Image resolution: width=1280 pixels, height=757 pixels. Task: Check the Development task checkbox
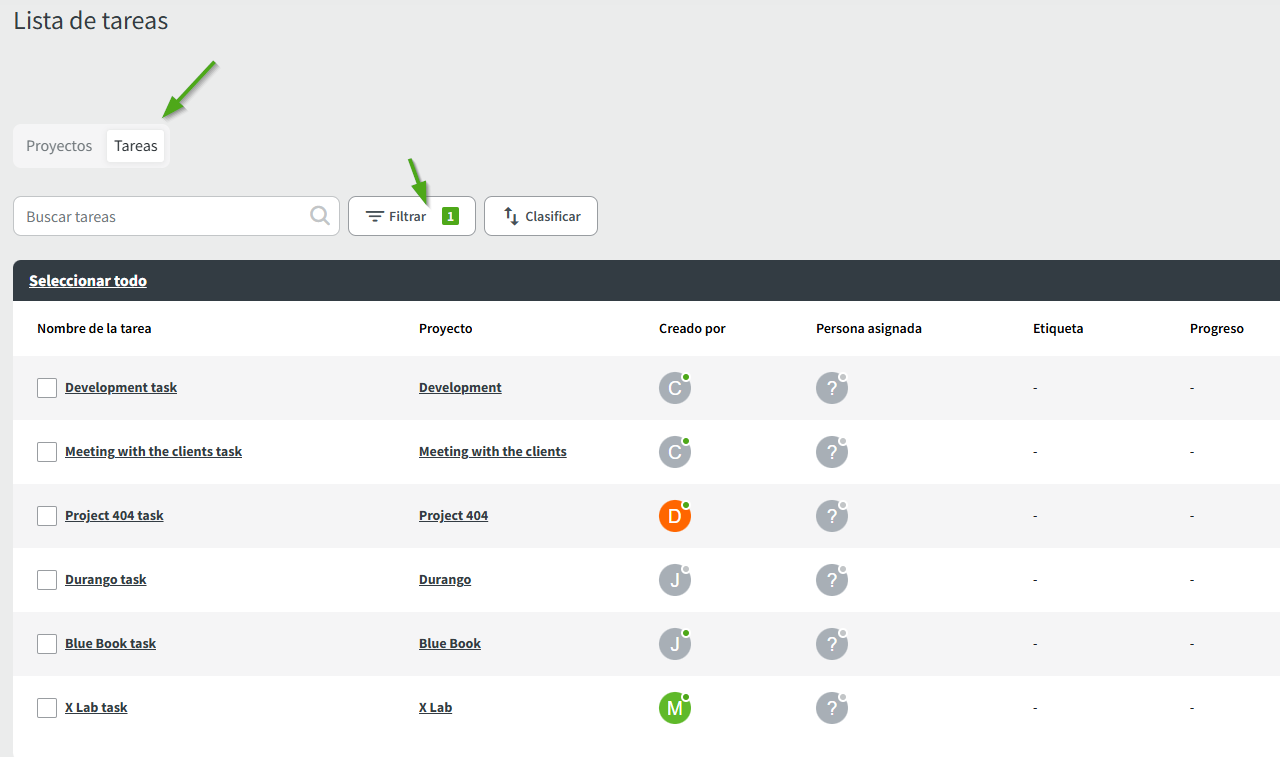(x=47, y=388)
